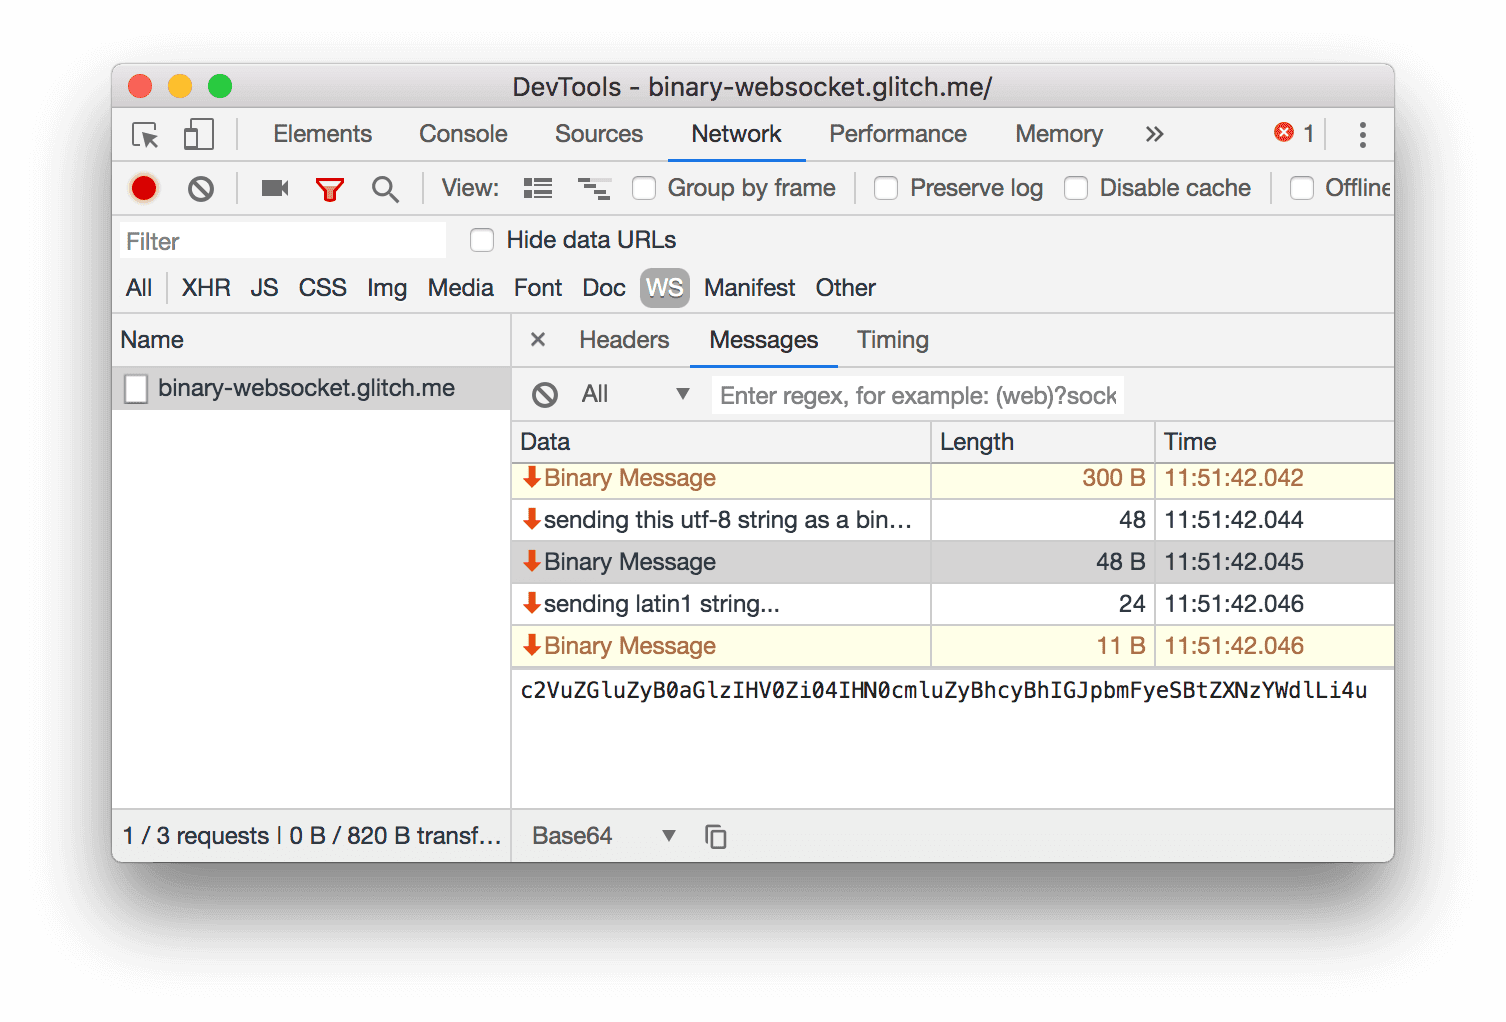Select the inspect element cursor icon
Viewport: 1506px width, 1022px height.
pos(144,134)
